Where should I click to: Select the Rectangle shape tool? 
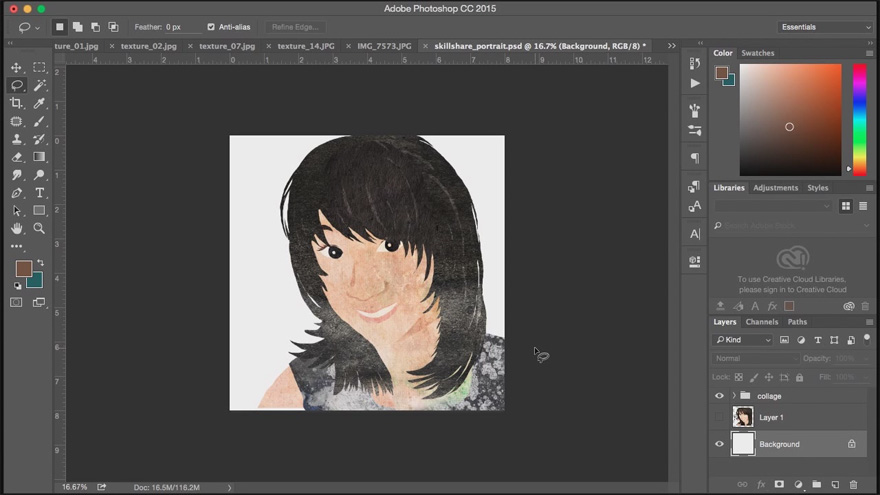coord(39,211)
